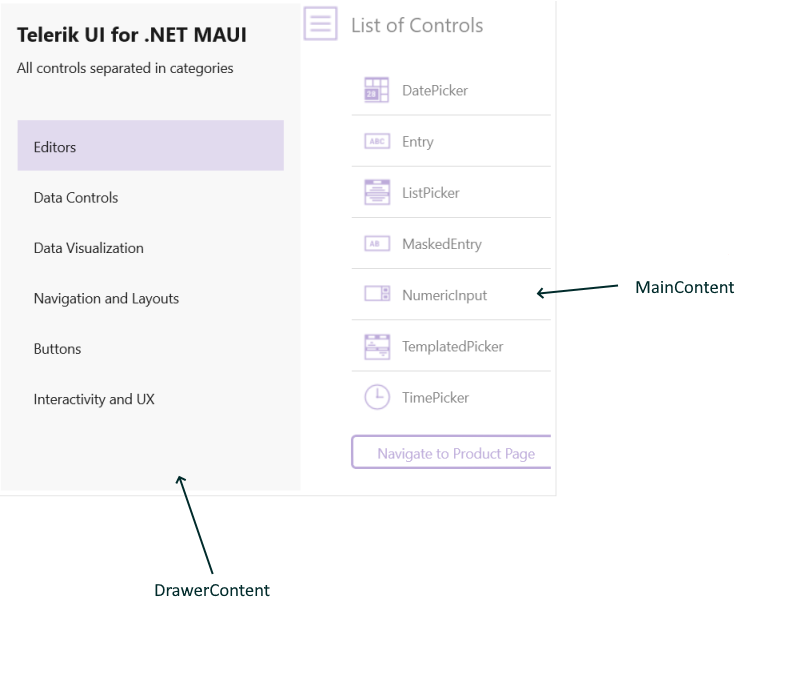800x700 pixels.
Task: Click the TemplatedPicker icon
Action: click(377, 345)
